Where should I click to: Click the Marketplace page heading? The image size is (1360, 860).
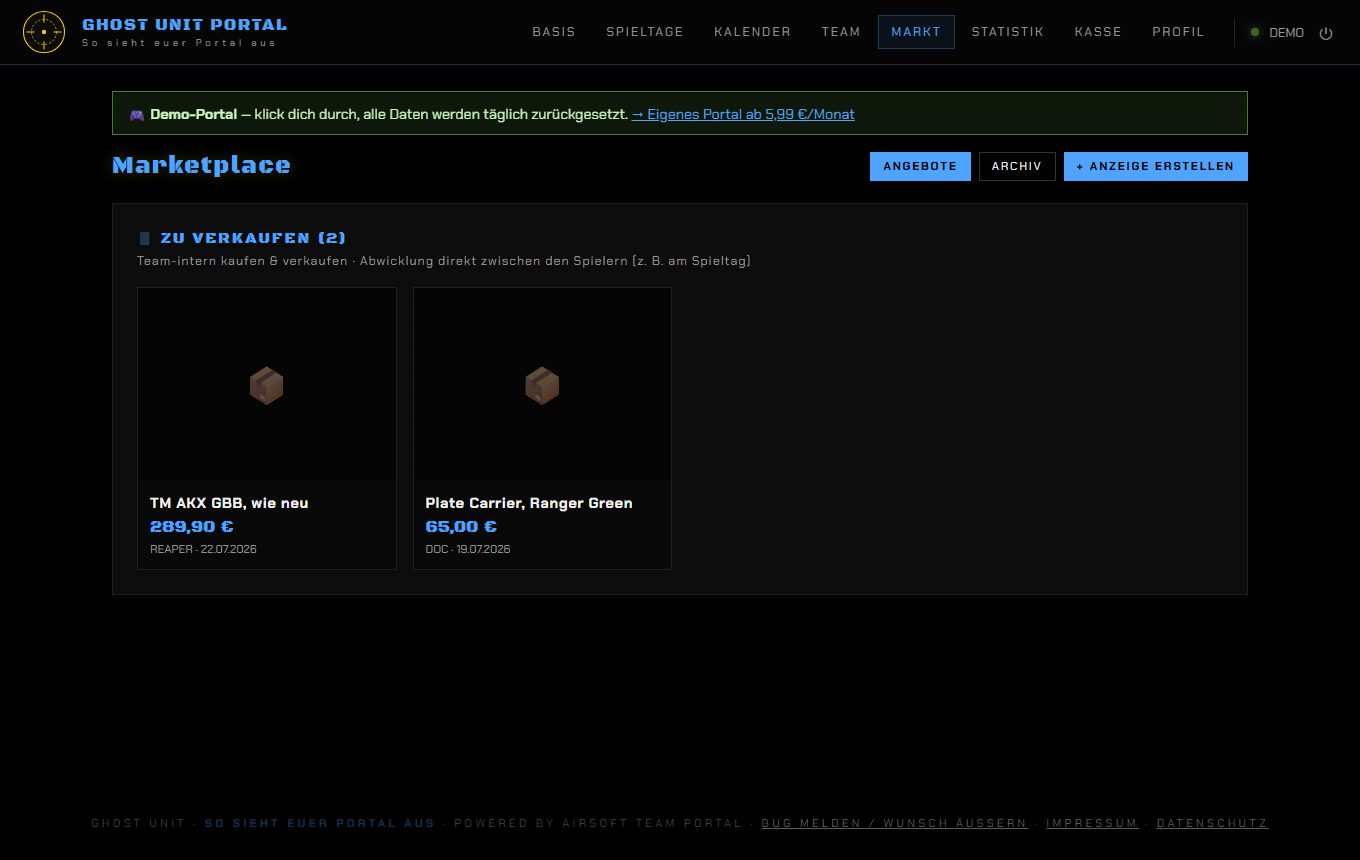pos(201,165)
